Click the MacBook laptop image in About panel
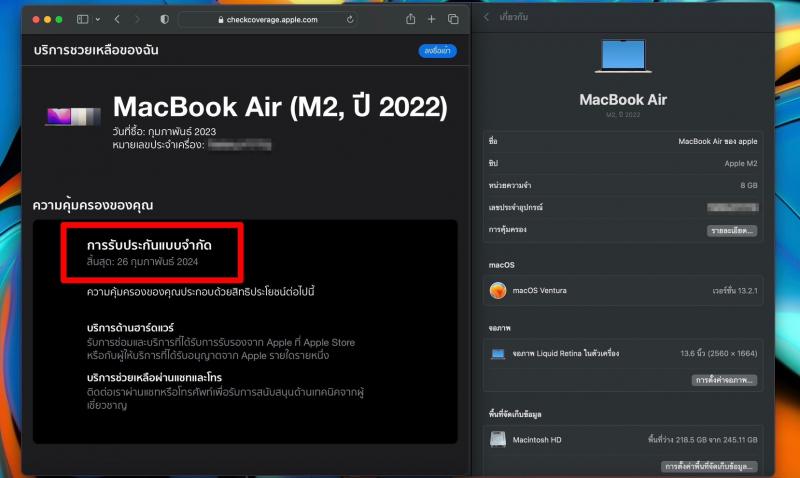The width and height of the screenshot is (800, 478). point(623,56)
